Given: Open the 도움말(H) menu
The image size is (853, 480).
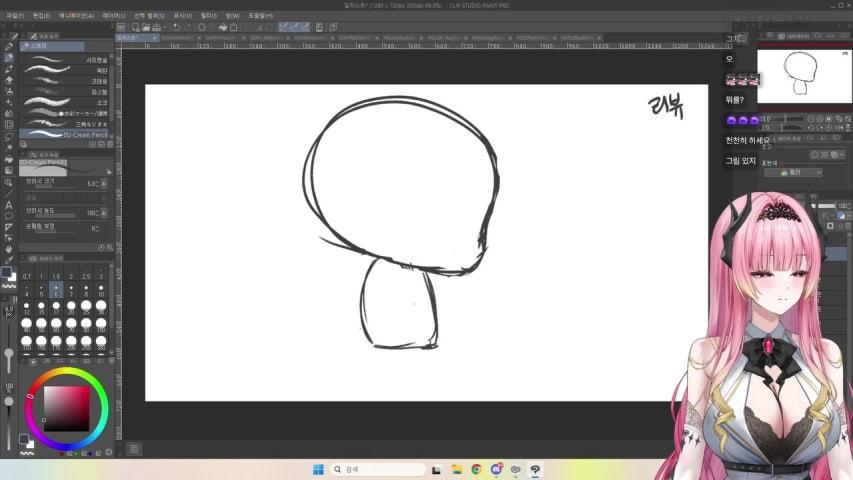Looking at the screenshot, I should point(261,16).
